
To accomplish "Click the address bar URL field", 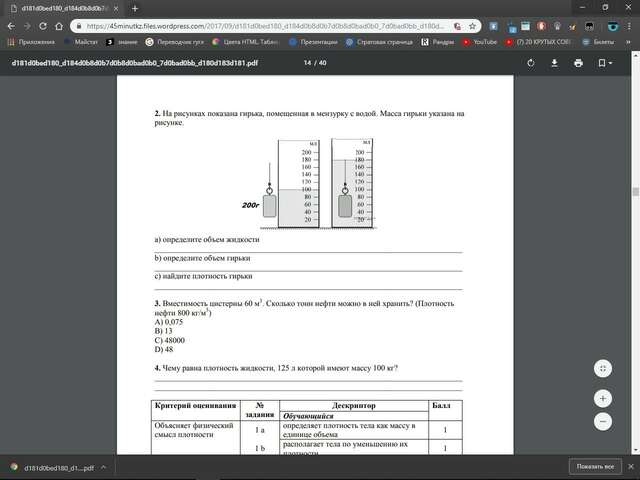I will click(265, 26).
